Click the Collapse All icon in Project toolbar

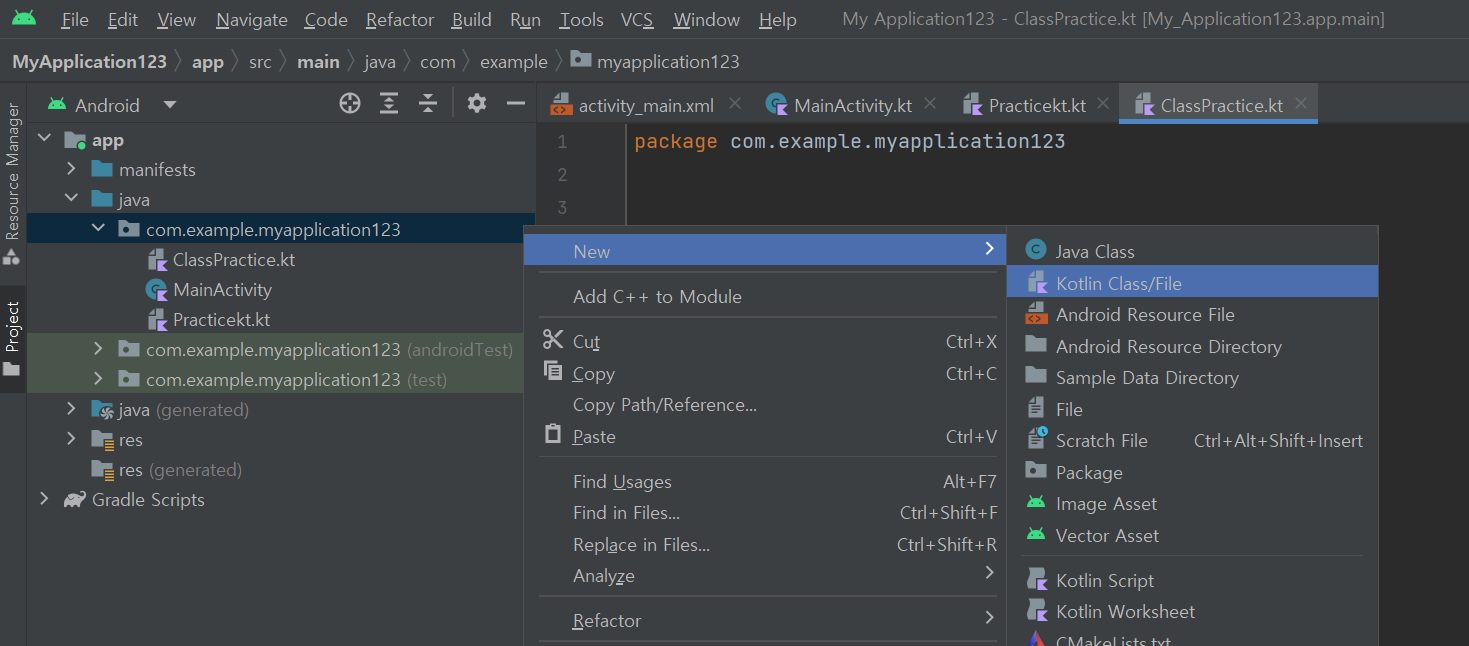[x=428, y=103]
